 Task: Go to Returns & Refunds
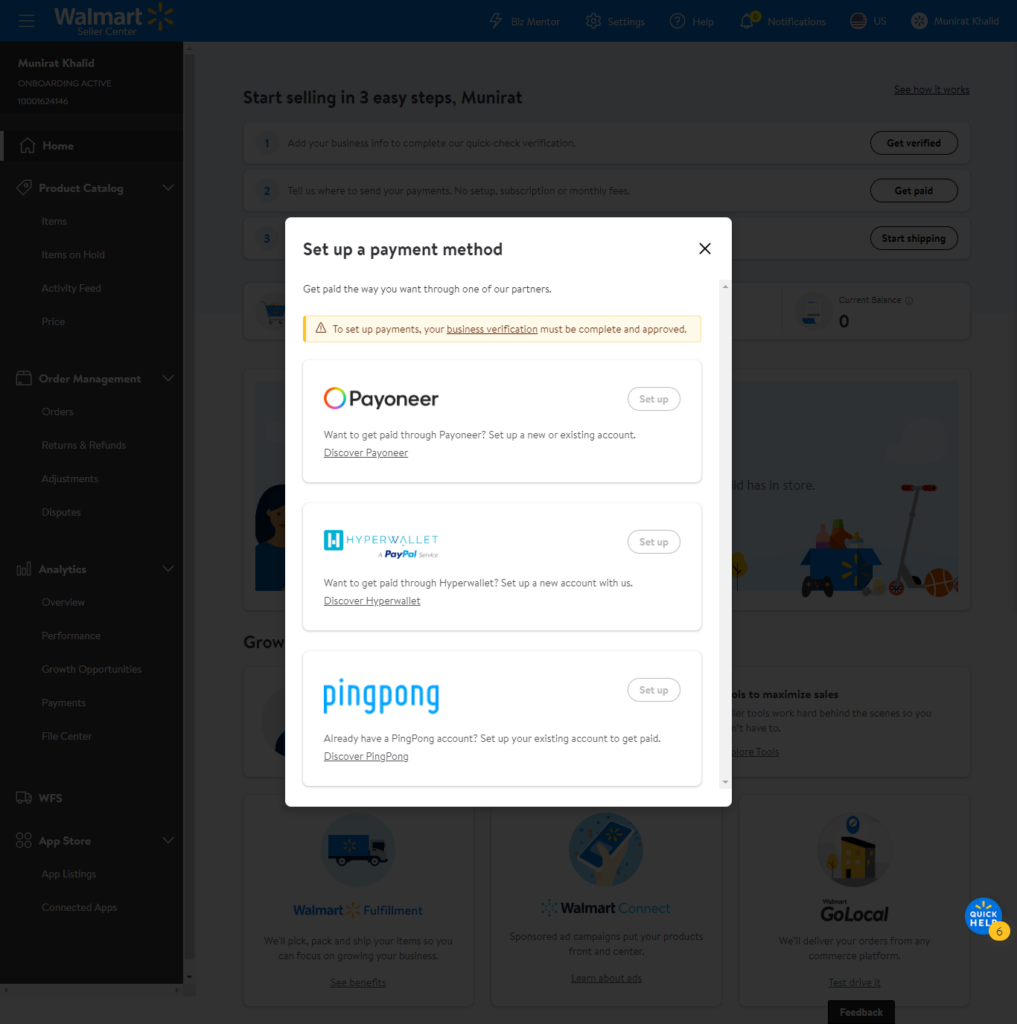83,445
